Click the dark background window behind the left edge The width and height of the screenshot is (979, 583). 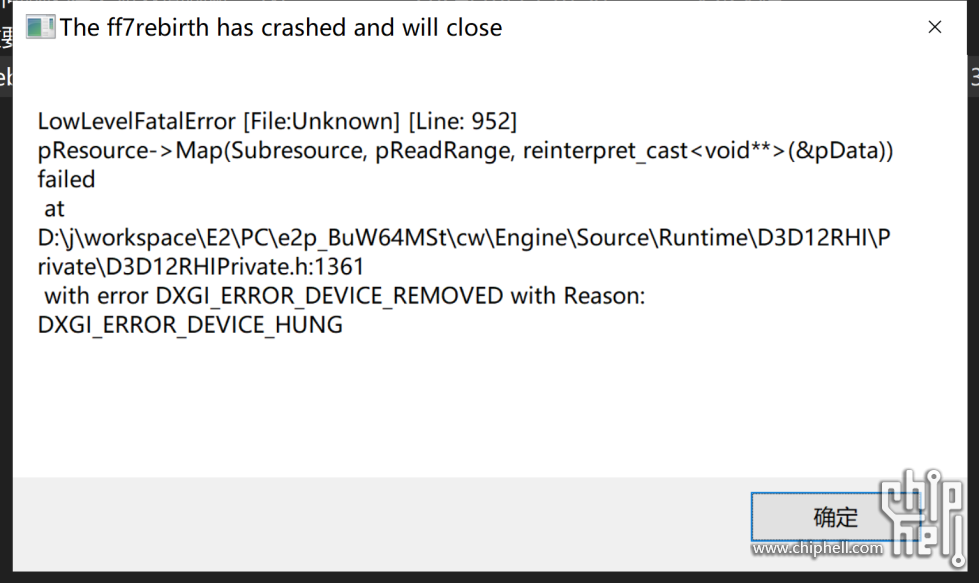click(x=6, y=312)
